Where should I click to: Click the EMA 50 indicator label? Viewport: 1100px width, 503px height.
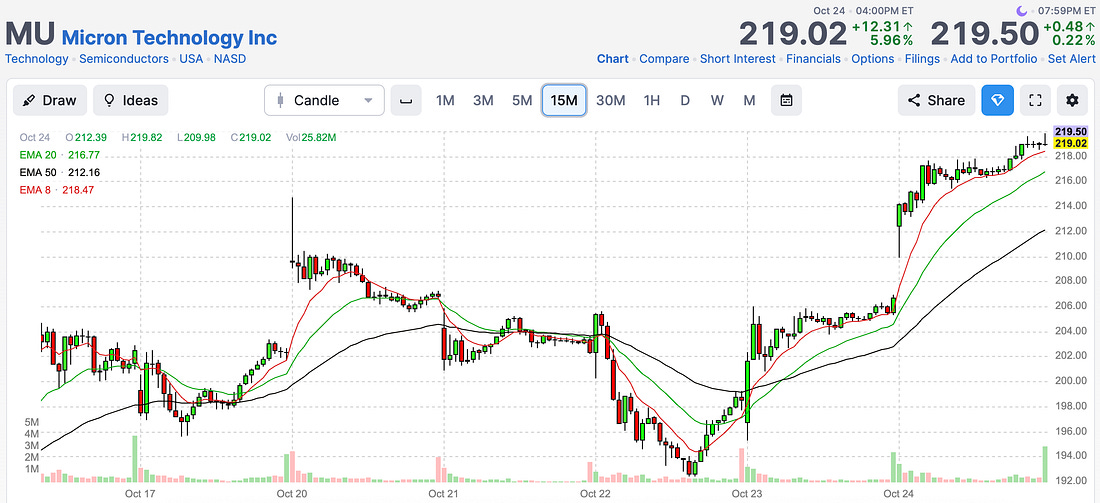pos(40,172)
